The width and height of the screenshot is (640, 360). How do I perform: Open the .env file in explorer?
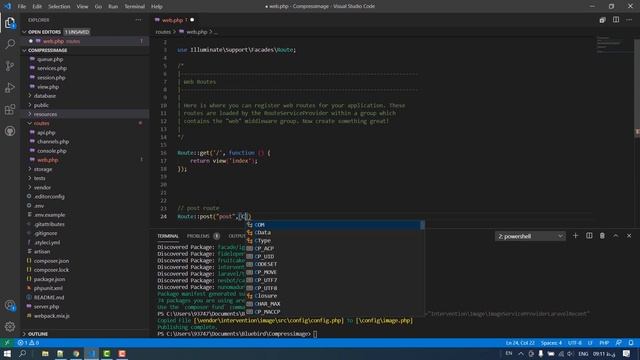point(39,206)
